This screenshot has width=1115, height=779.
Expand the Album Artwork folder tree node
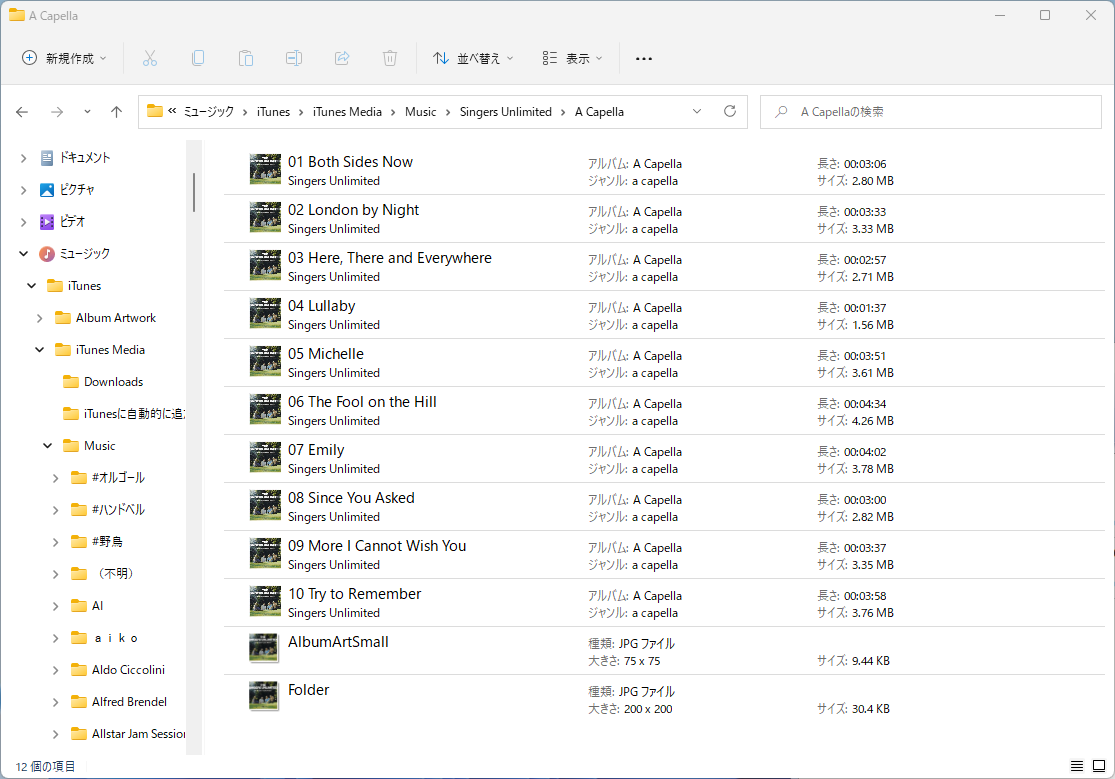pos(40,318)
